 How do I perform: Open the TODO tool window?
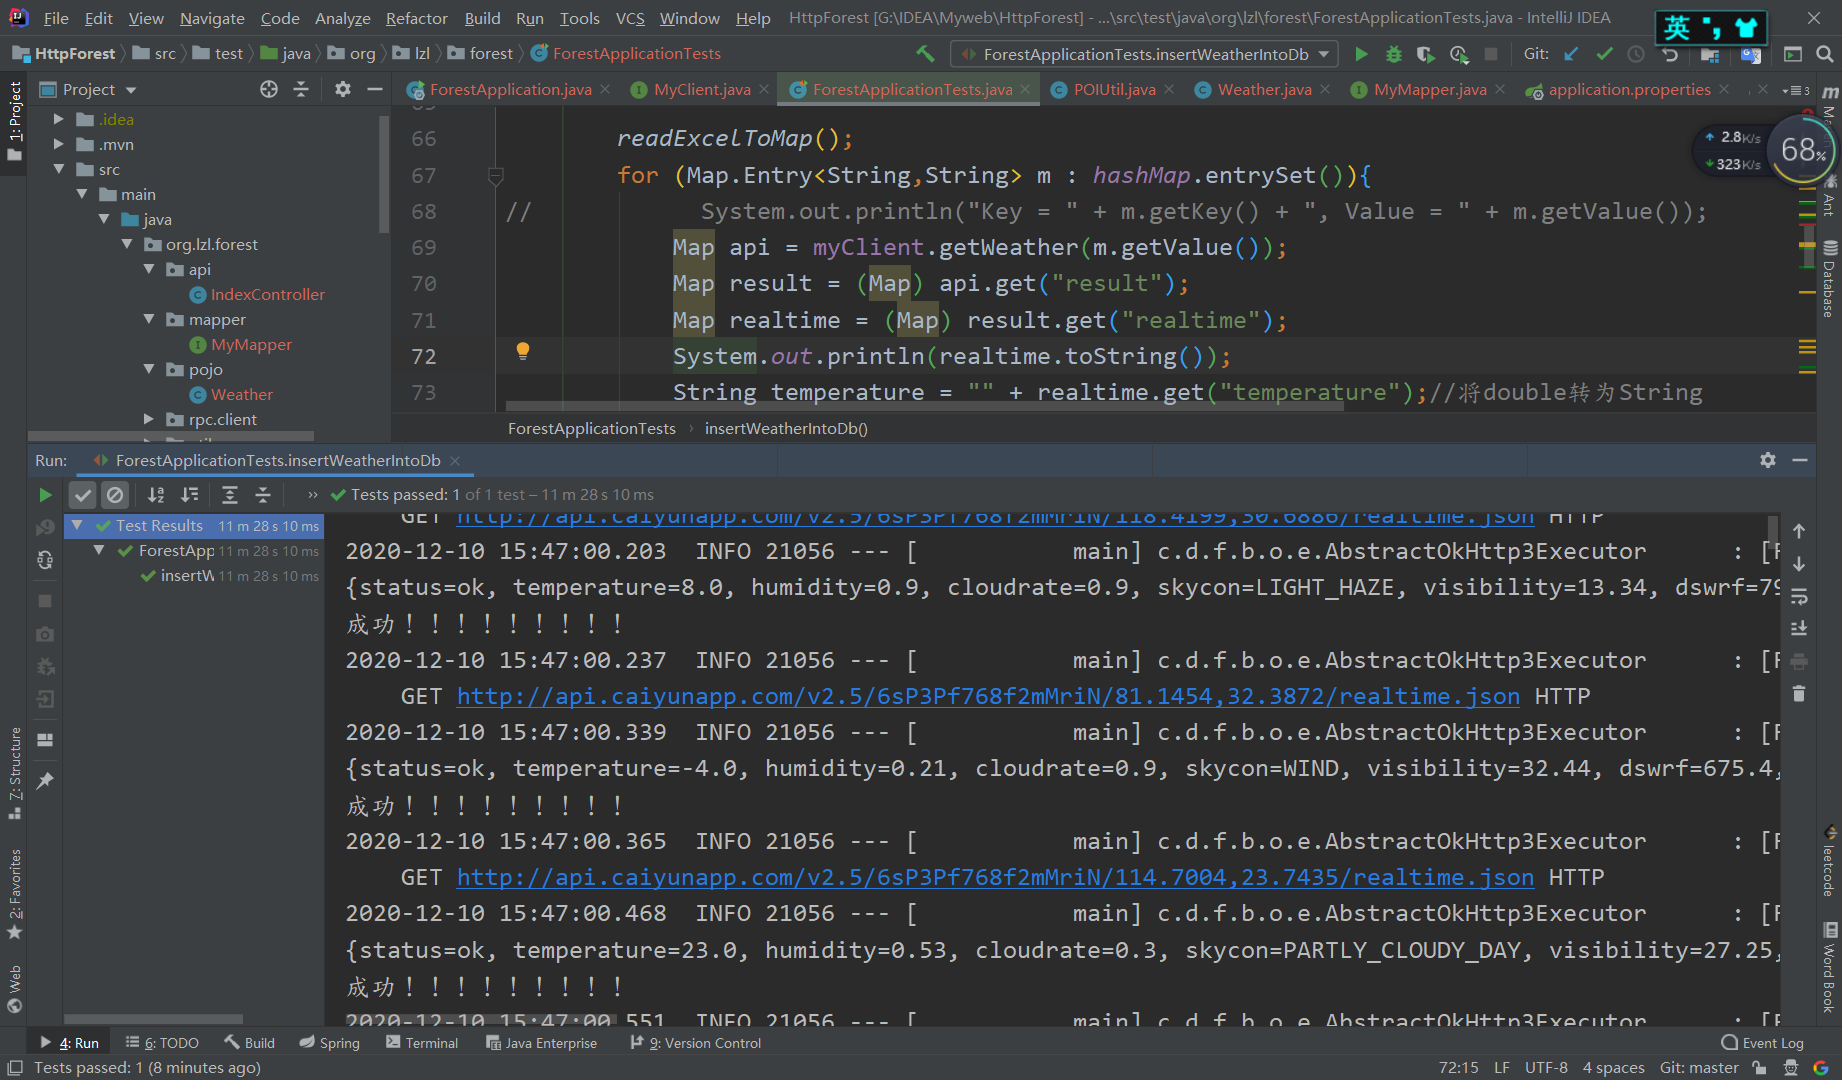pos(162,1043)
